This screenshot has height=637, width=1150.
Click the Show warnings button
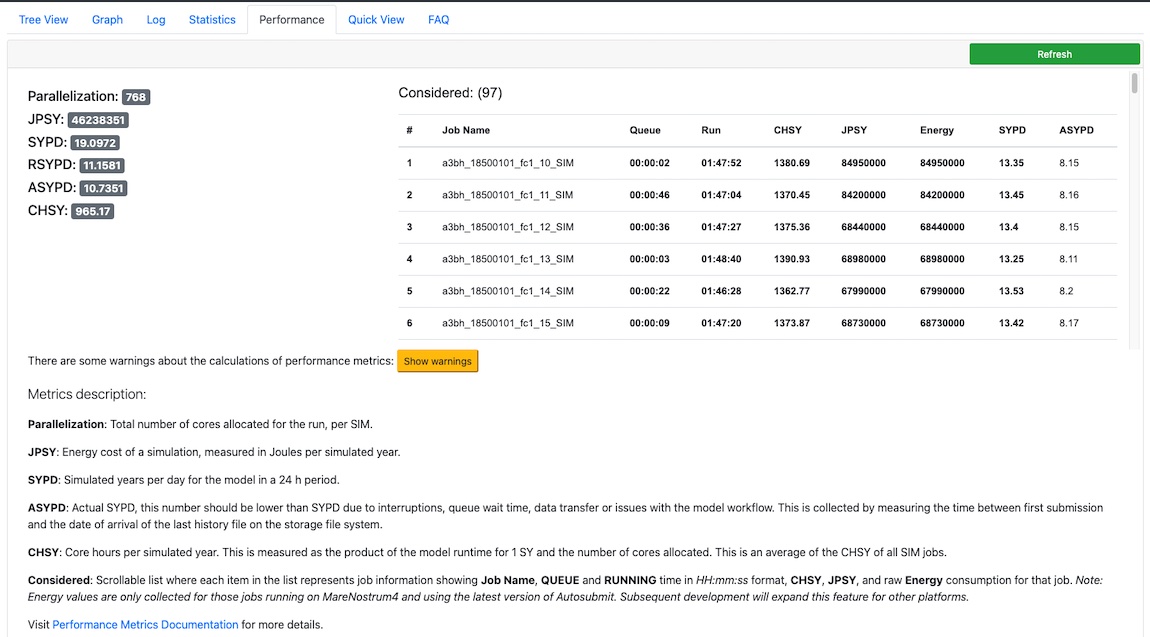(x=437, y=361)
